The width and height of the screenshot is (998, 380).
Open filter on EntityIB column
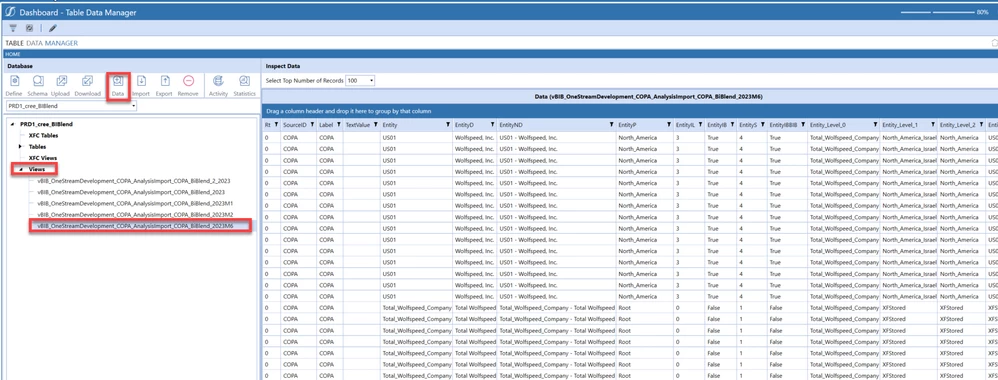tap(732, 125)
